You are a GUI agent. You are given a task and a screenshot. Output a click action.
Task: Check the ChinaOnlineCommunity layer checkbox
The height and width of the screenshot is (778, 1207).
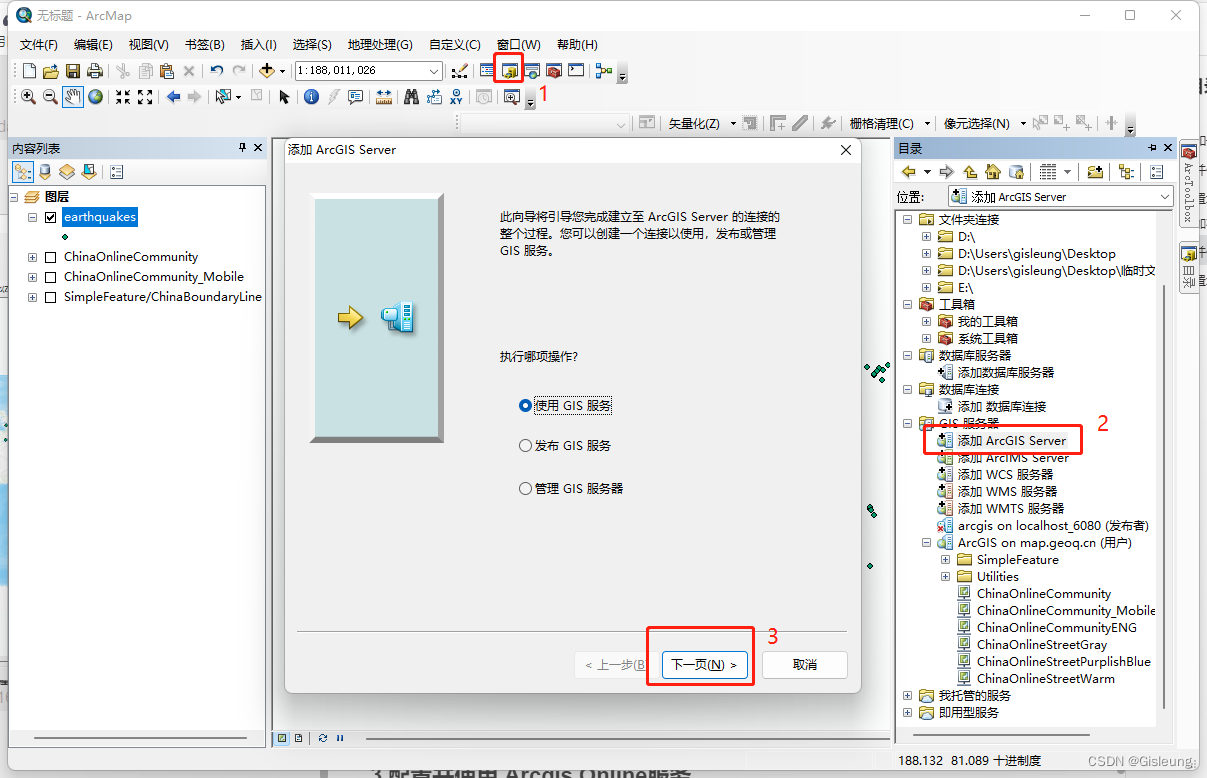tap(51, 257)
